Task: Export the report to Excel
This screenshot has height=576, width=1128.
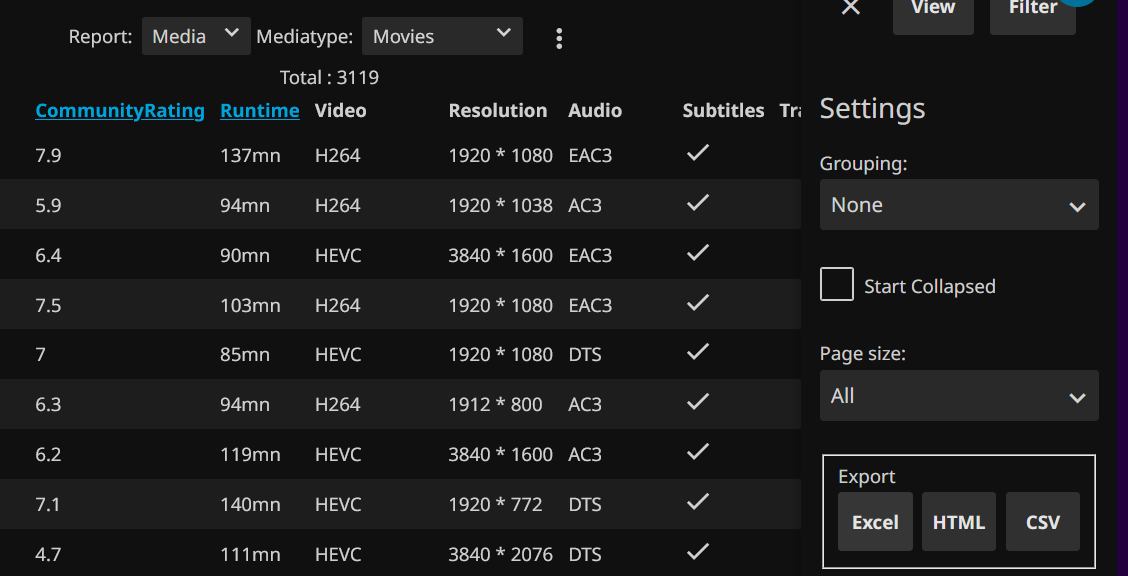Action: 875,522
